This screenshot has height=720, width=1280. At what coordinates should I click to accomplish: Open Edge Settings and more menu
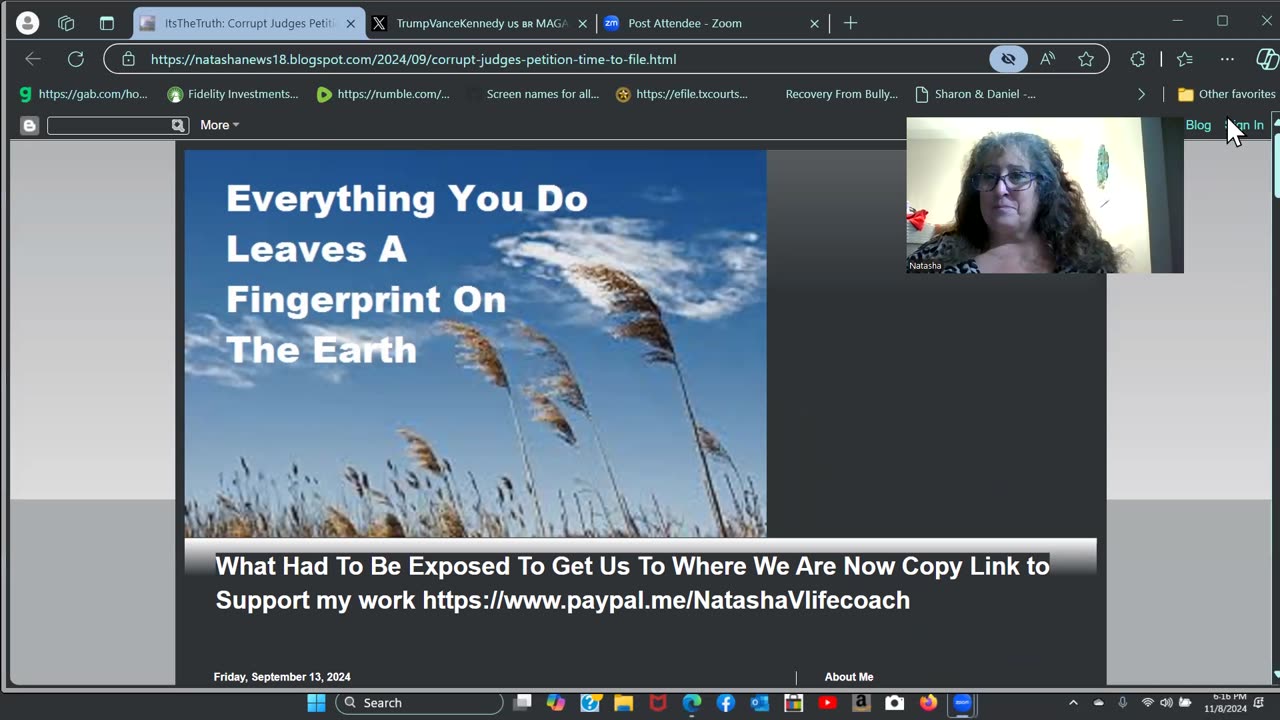point(1227,59)
